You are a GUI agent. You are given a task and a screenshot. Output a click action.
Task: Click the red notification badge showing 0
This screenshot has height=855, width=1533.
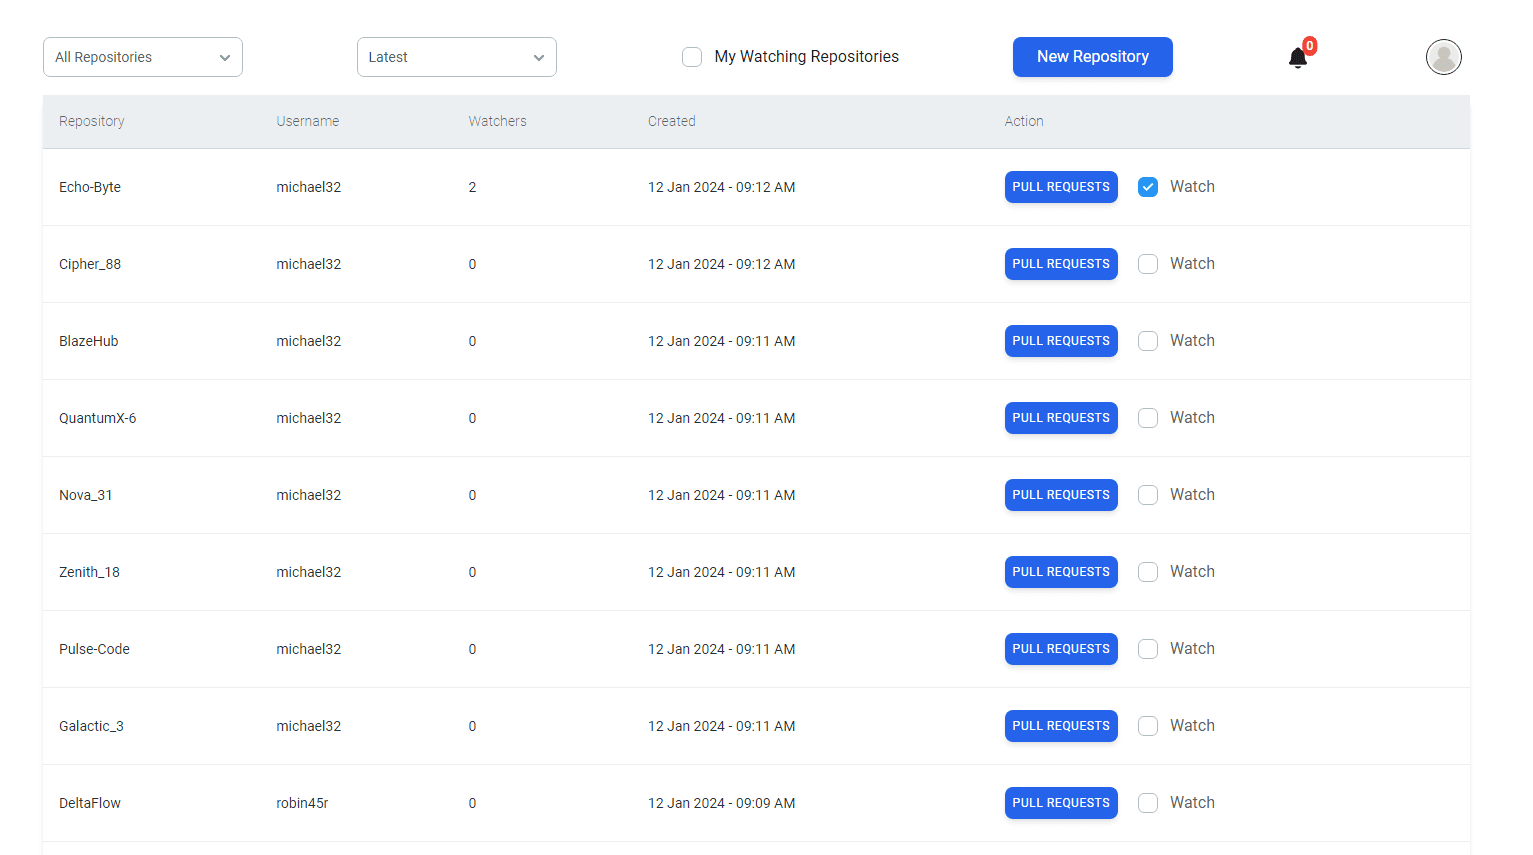(1308, 45)
